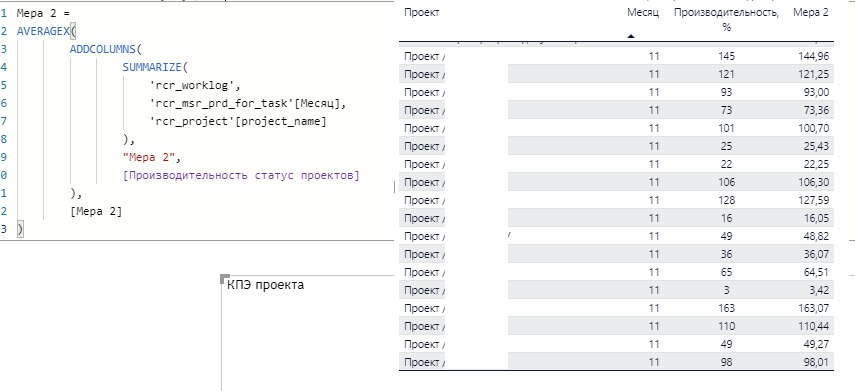Viewport: 855px width, 391px height.
Task: Select the Мера 2 value 163,07
Action: click(x=814, y=308)
